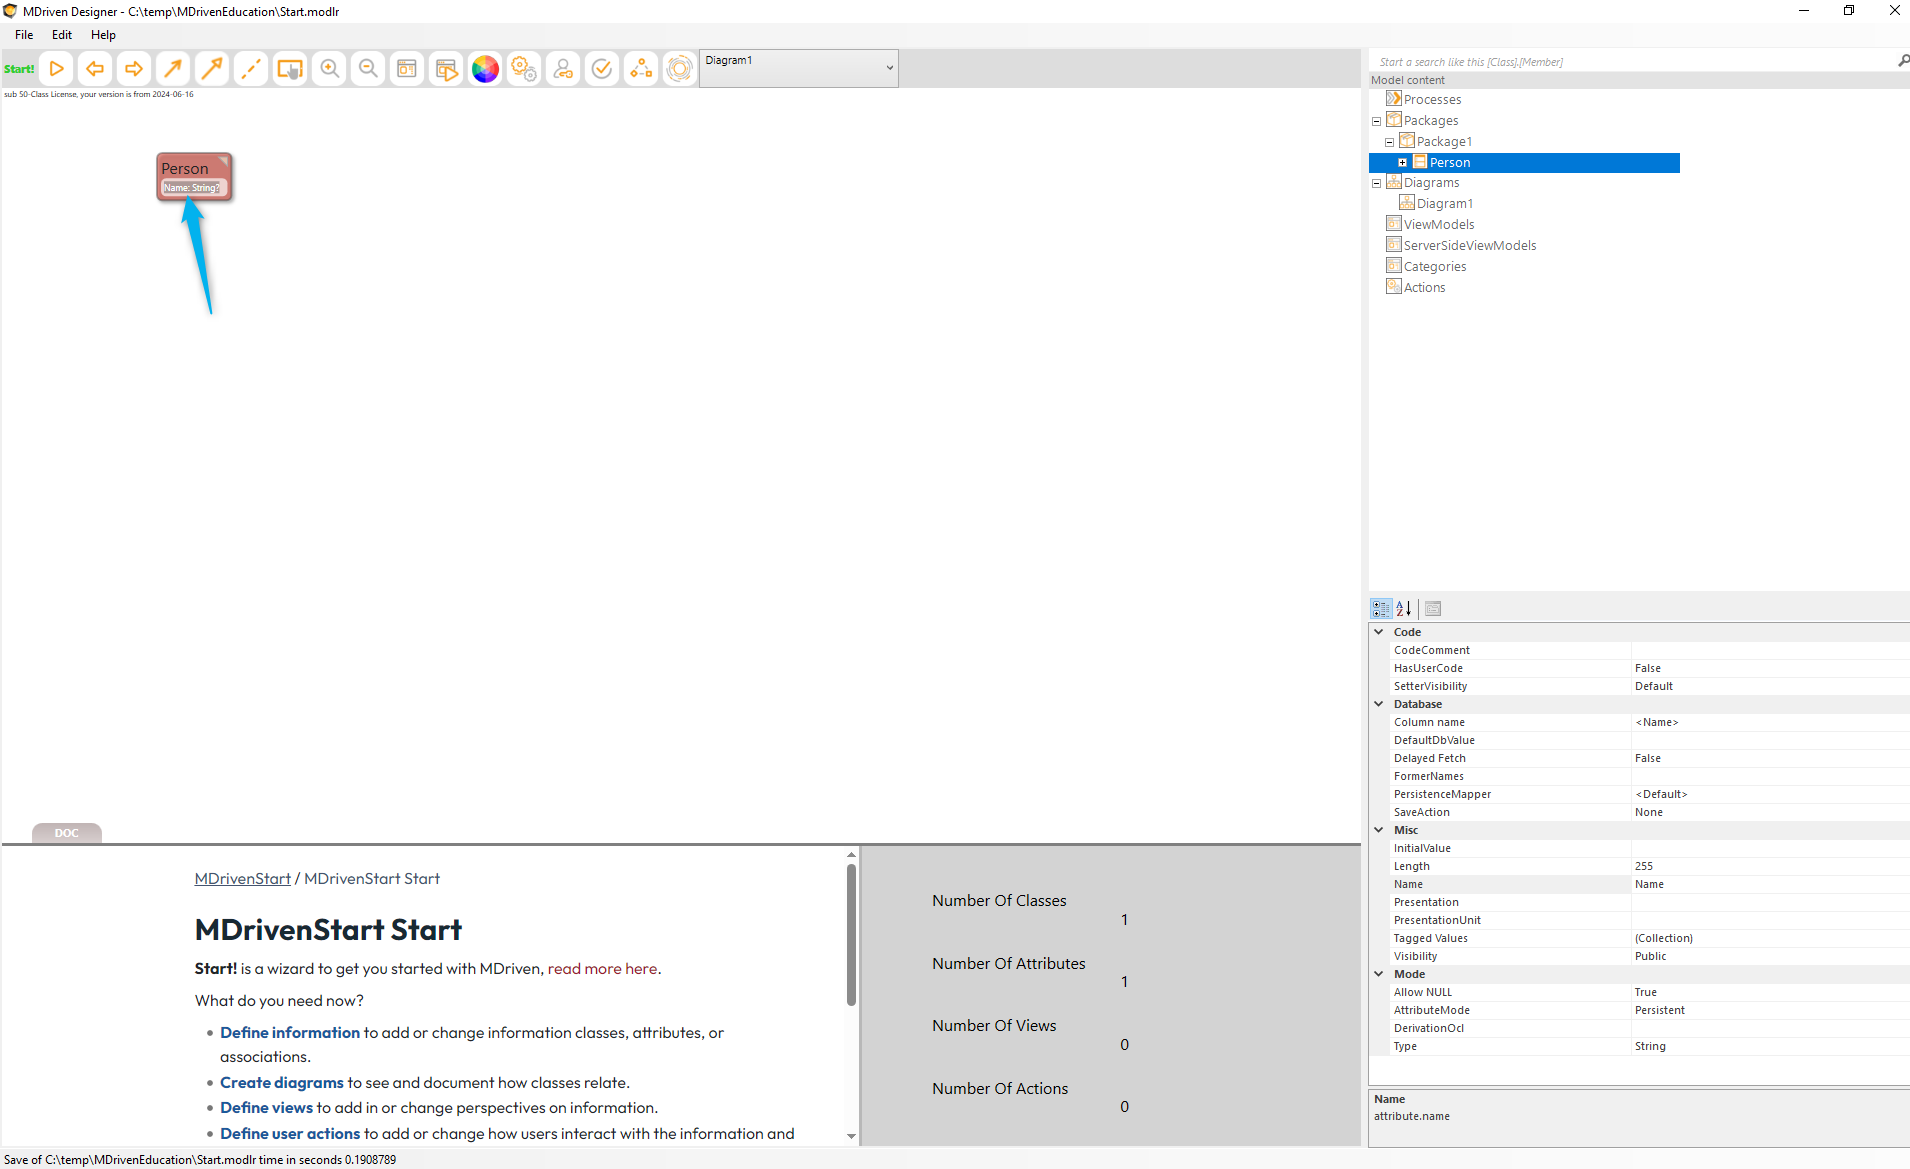This screenshot has height=1169, width=1910.
Task: Click the user with key icon
Action: [563, 69]
